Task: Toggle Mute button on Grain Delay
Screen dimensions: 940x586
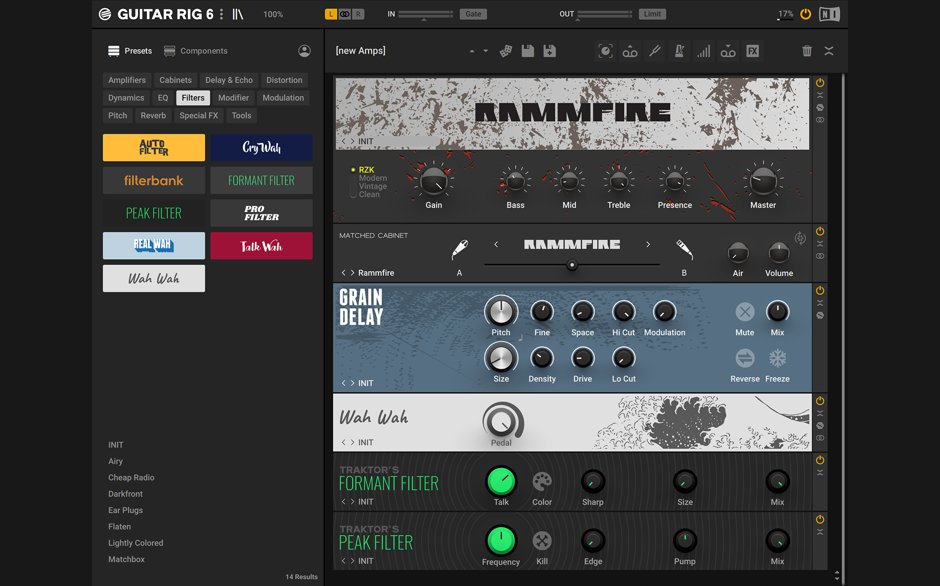Action: [745, 312]
